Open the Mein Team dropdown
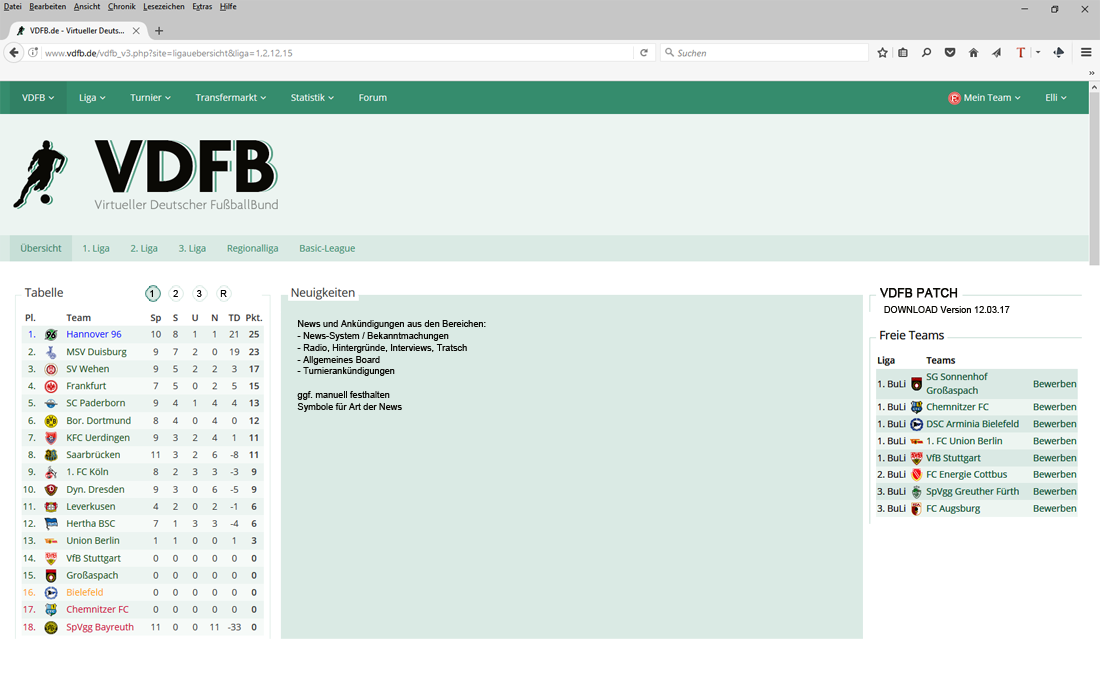Image resolution: width=1100 pixels, height=688 pixels. pos(985,98)
